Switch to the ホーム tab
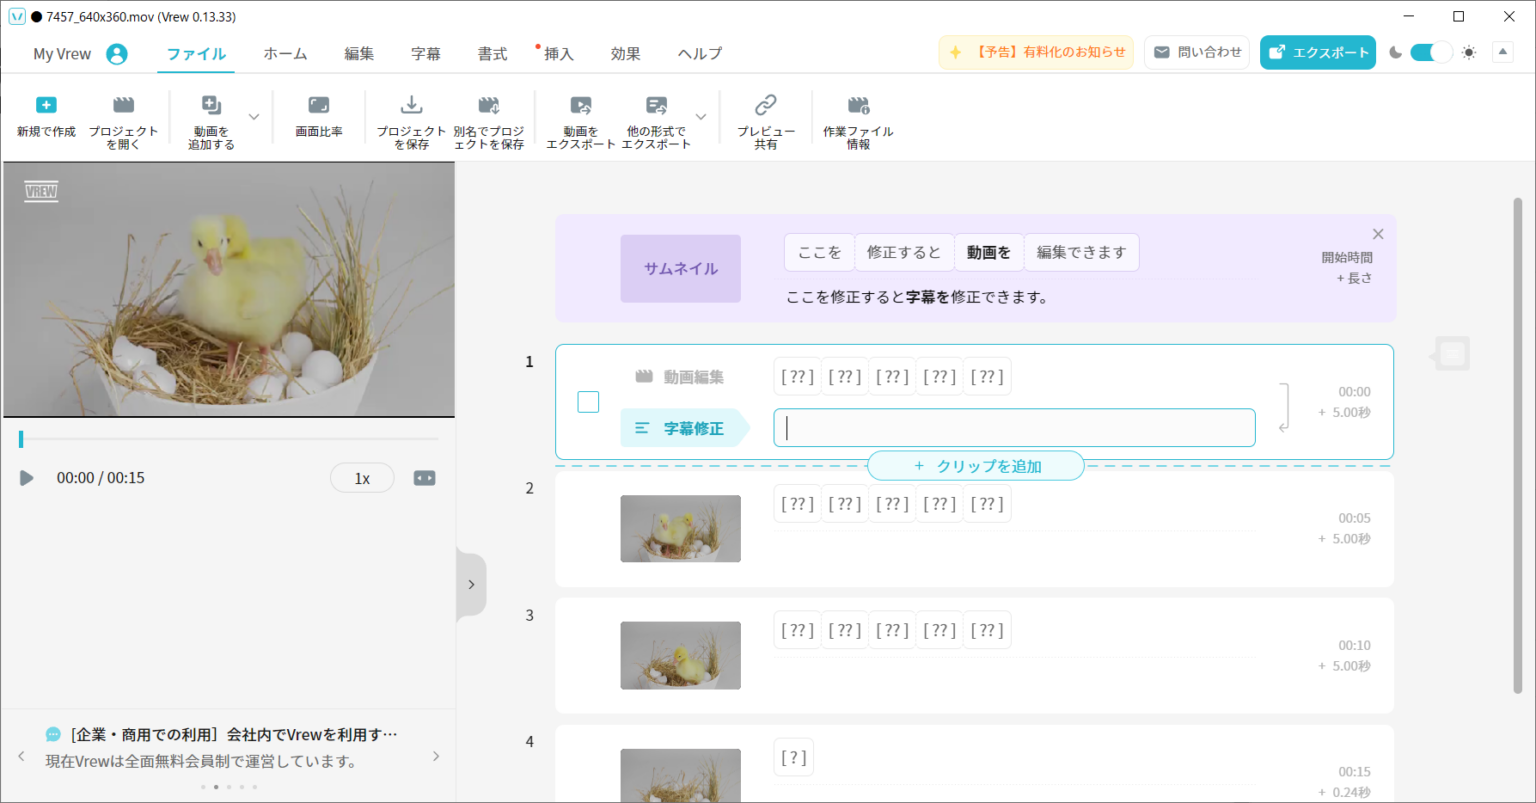1536x803 pixels. click(285, 53)
